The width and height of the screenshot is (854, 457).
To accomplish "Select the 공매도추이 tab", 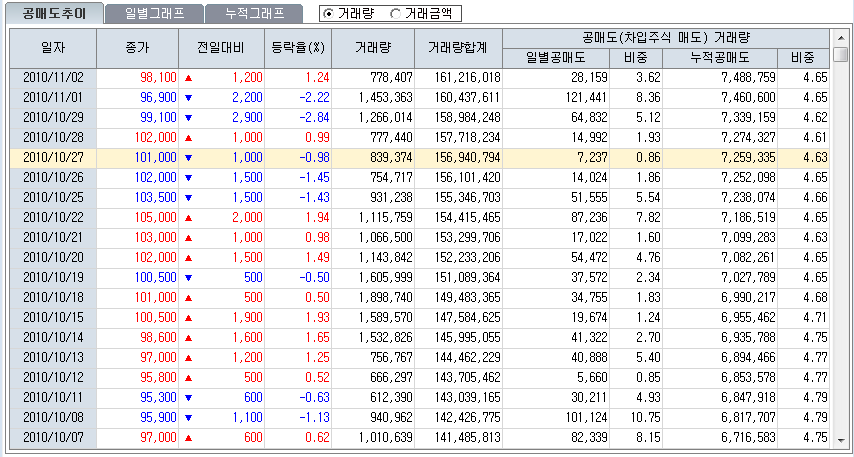I will click(56, 14).
